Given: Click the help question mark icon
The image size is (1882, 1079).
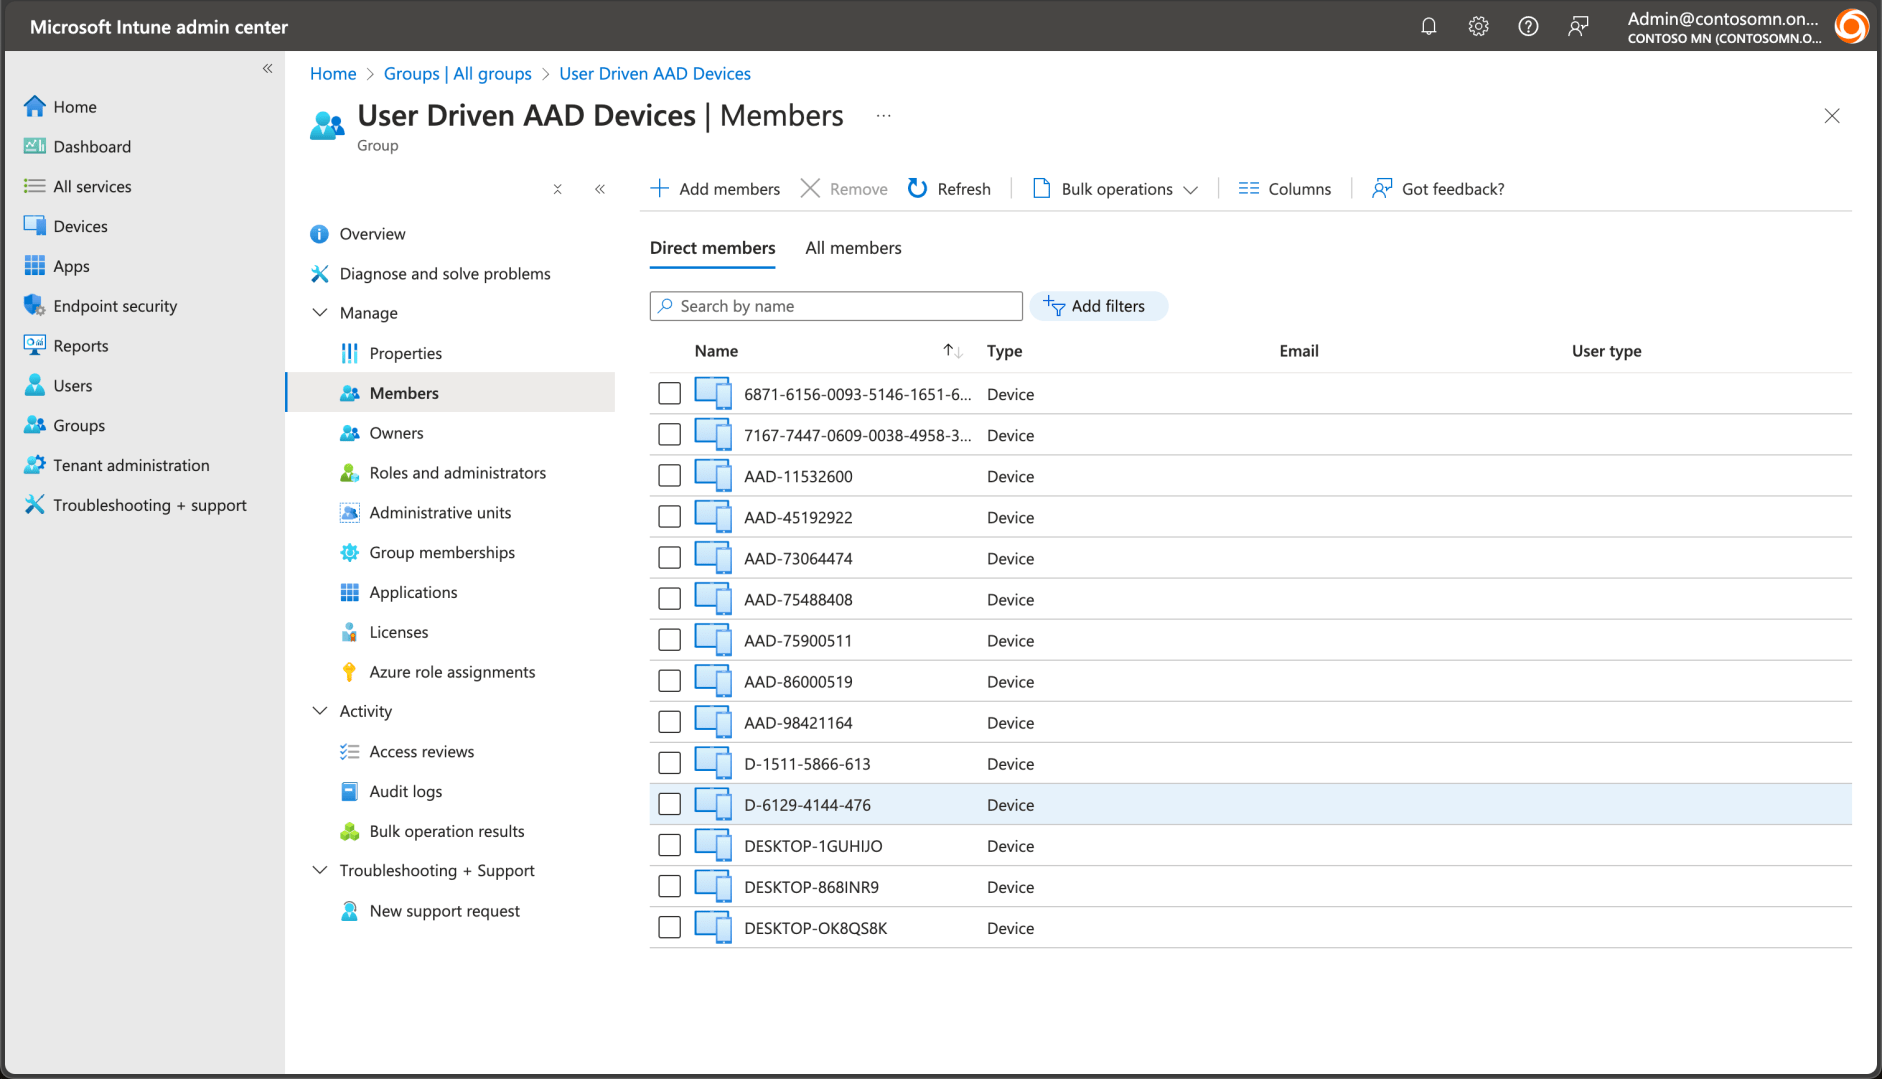Looking at the screenshot, I should point(1528,27).
